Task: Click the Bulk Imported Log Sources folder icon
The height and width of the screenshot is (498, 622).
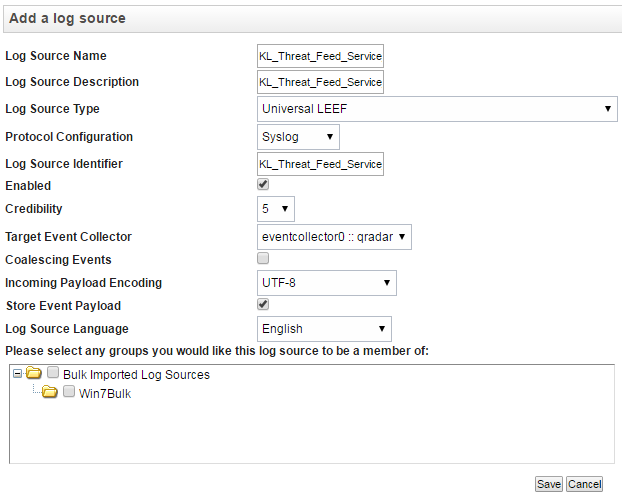Action: 34,374
